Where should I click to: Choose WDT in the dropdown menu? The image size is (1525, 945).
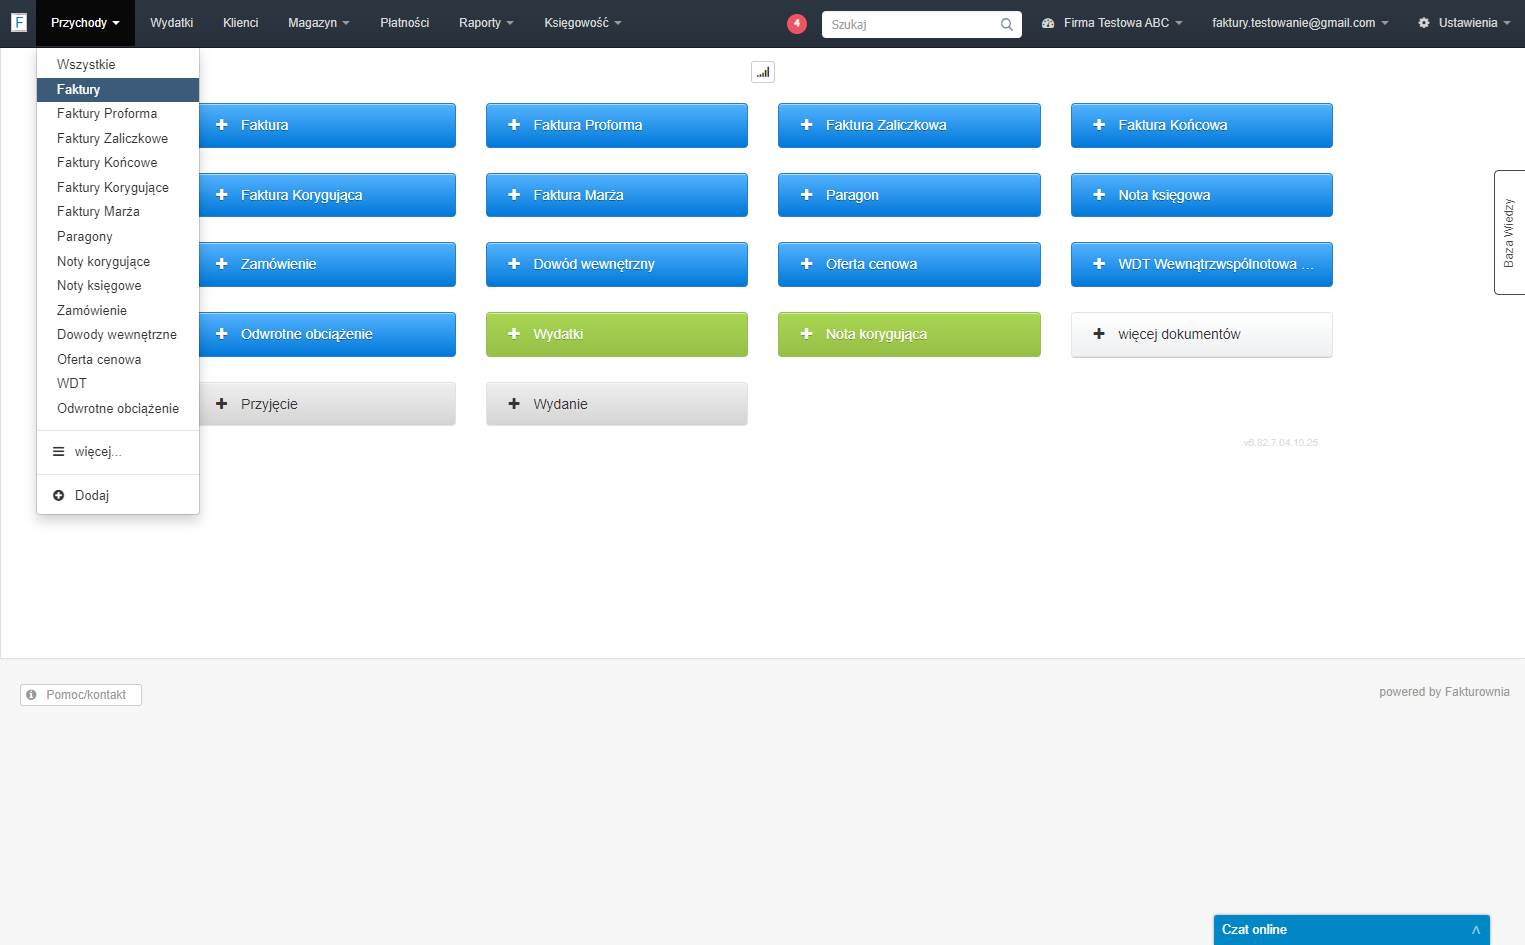pos(118,384)
